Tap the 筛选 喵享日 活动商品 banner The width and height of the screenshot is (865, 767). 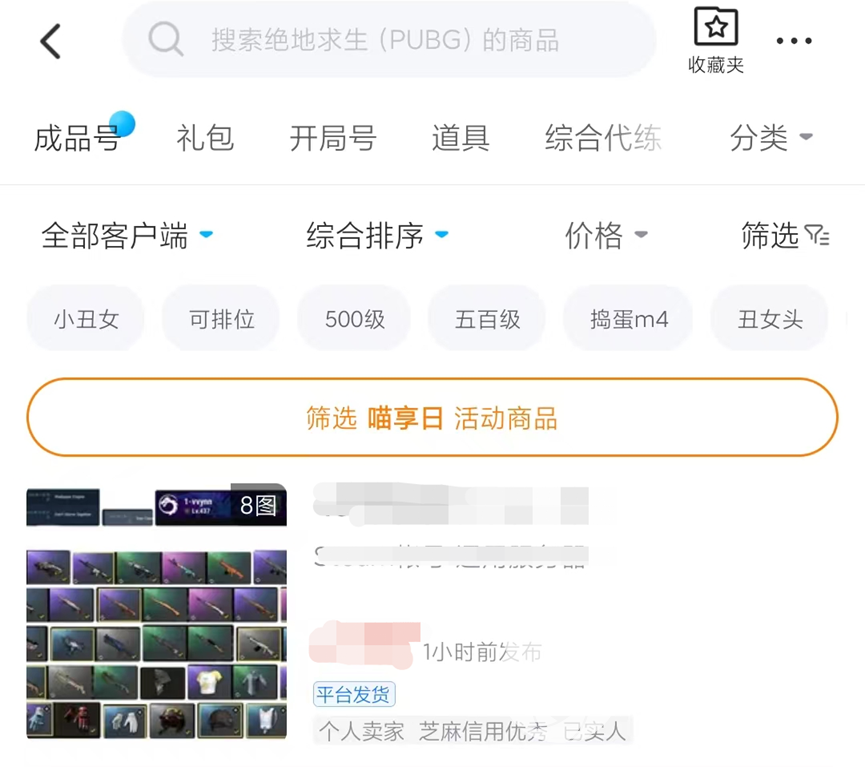[432, 417]
